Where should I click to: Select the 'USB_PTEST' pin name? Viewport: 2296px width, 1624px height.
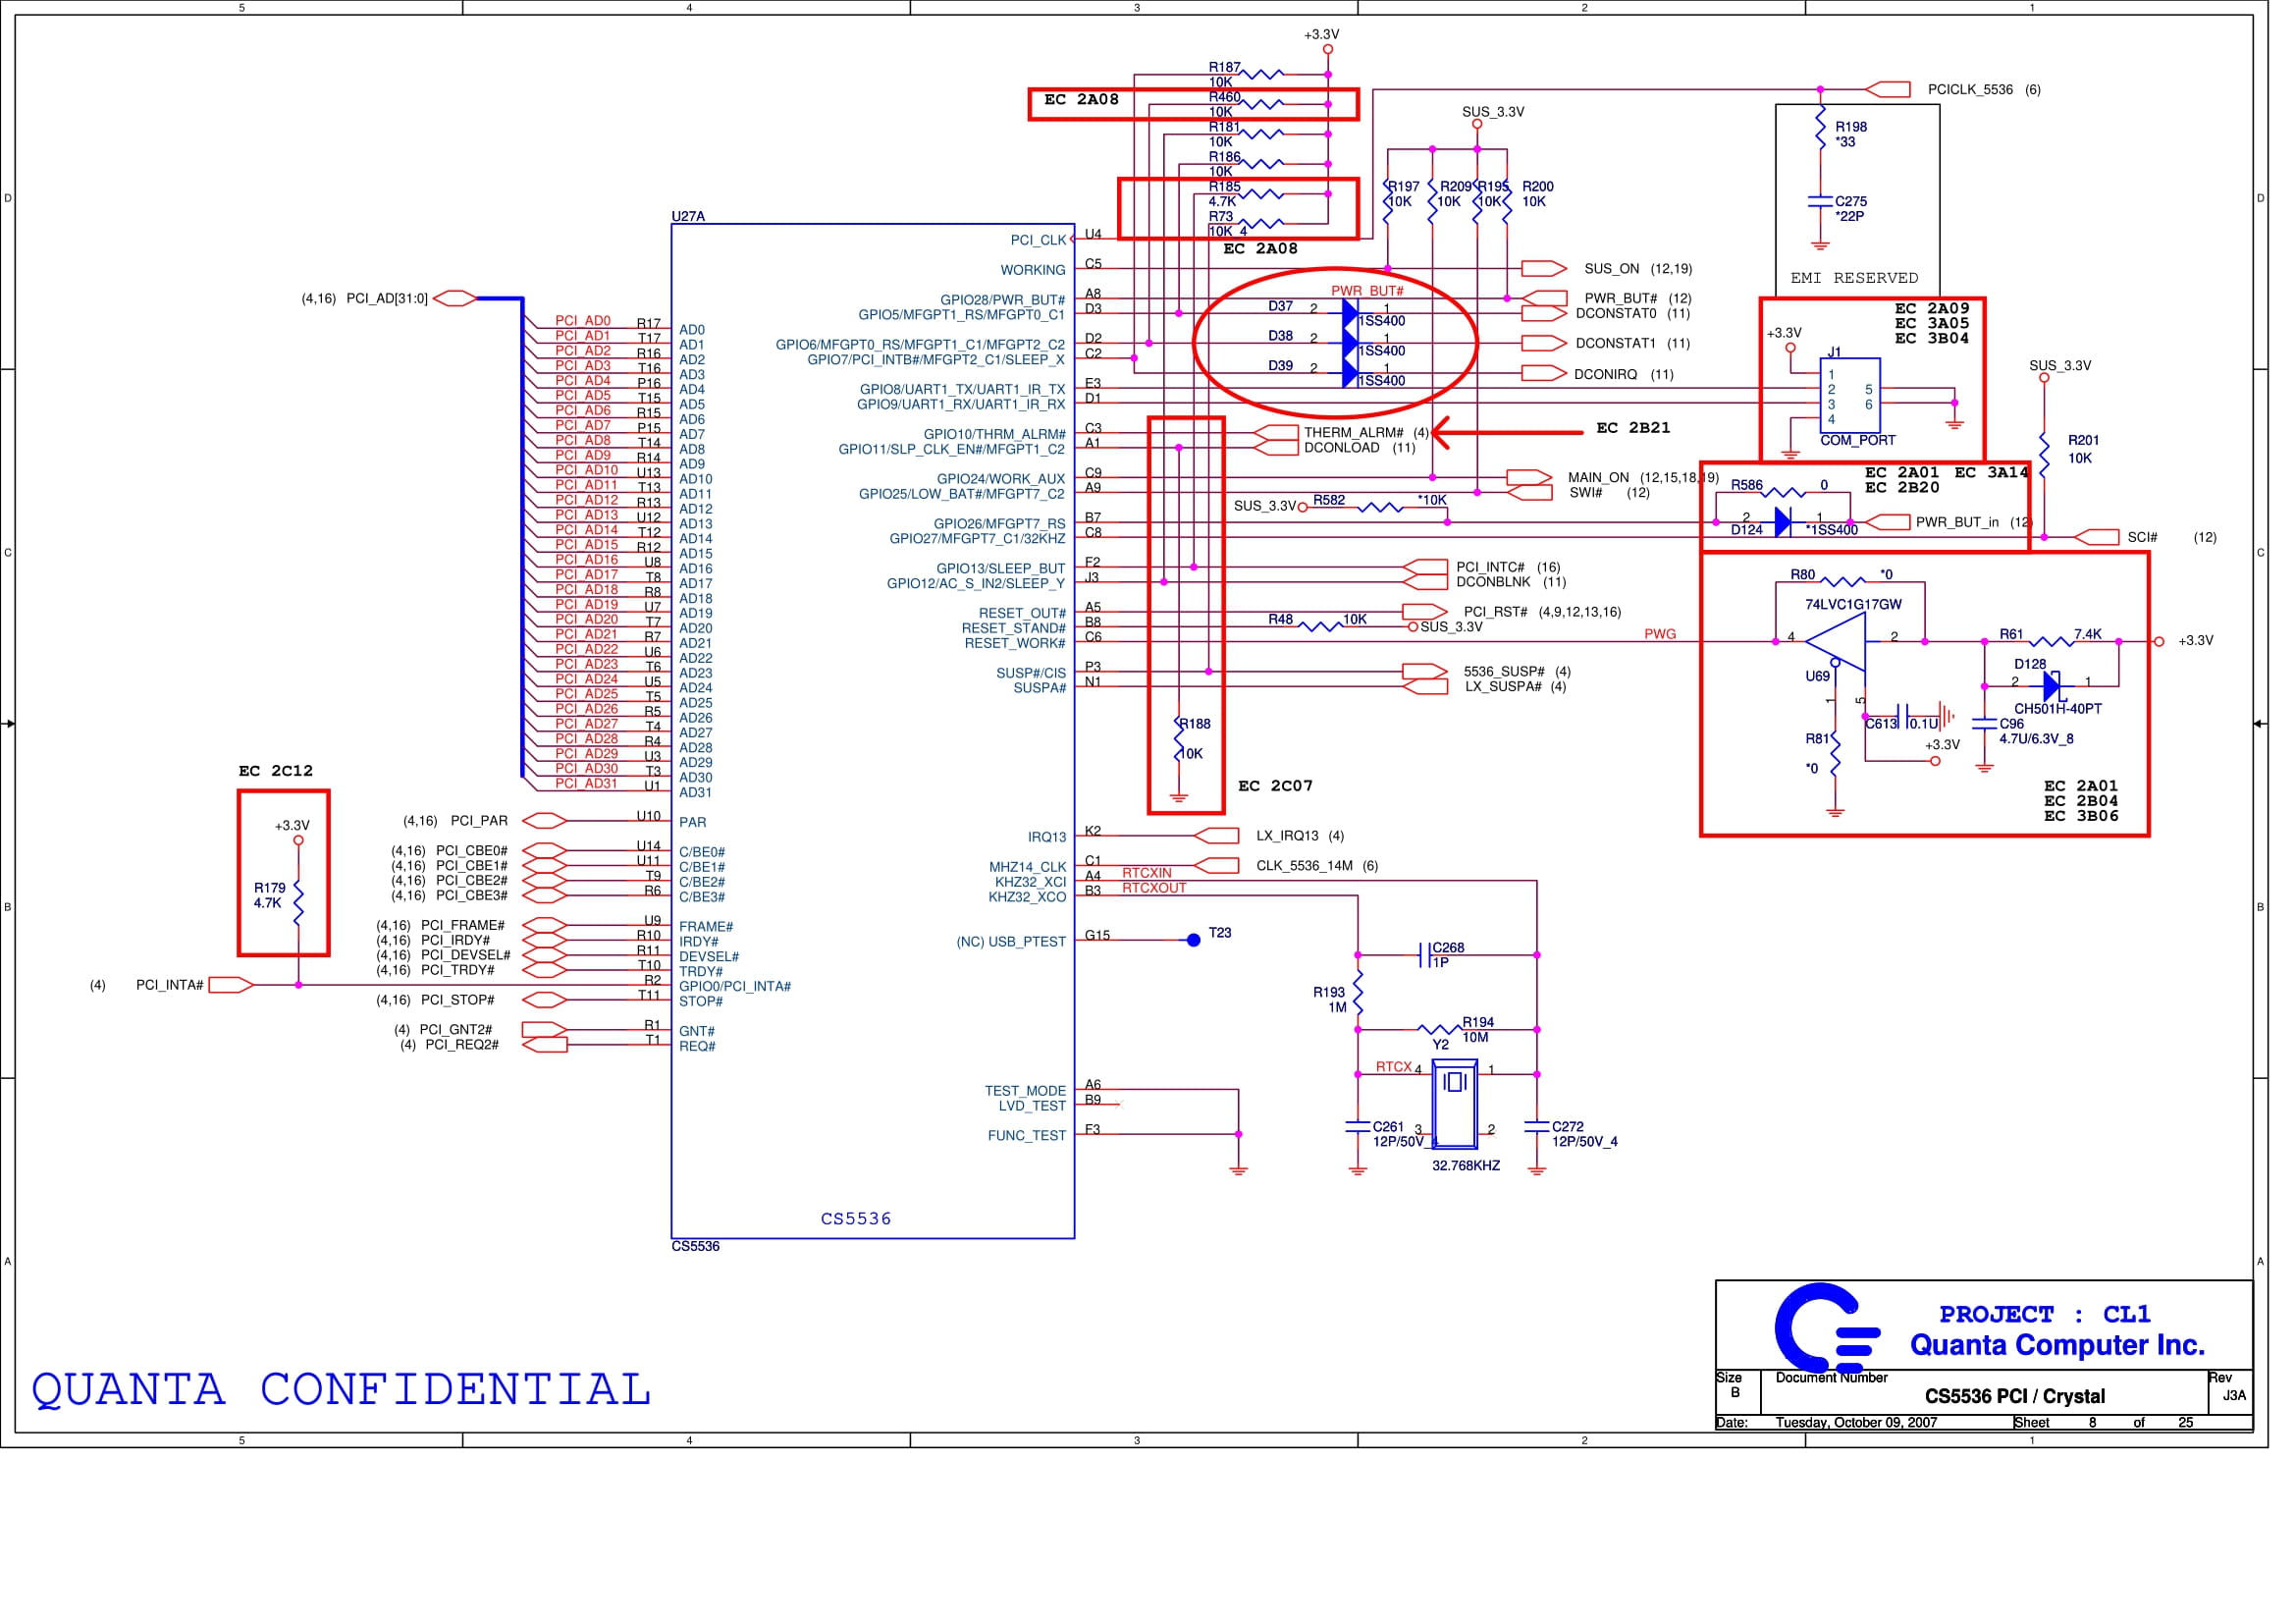[1027, 942]
